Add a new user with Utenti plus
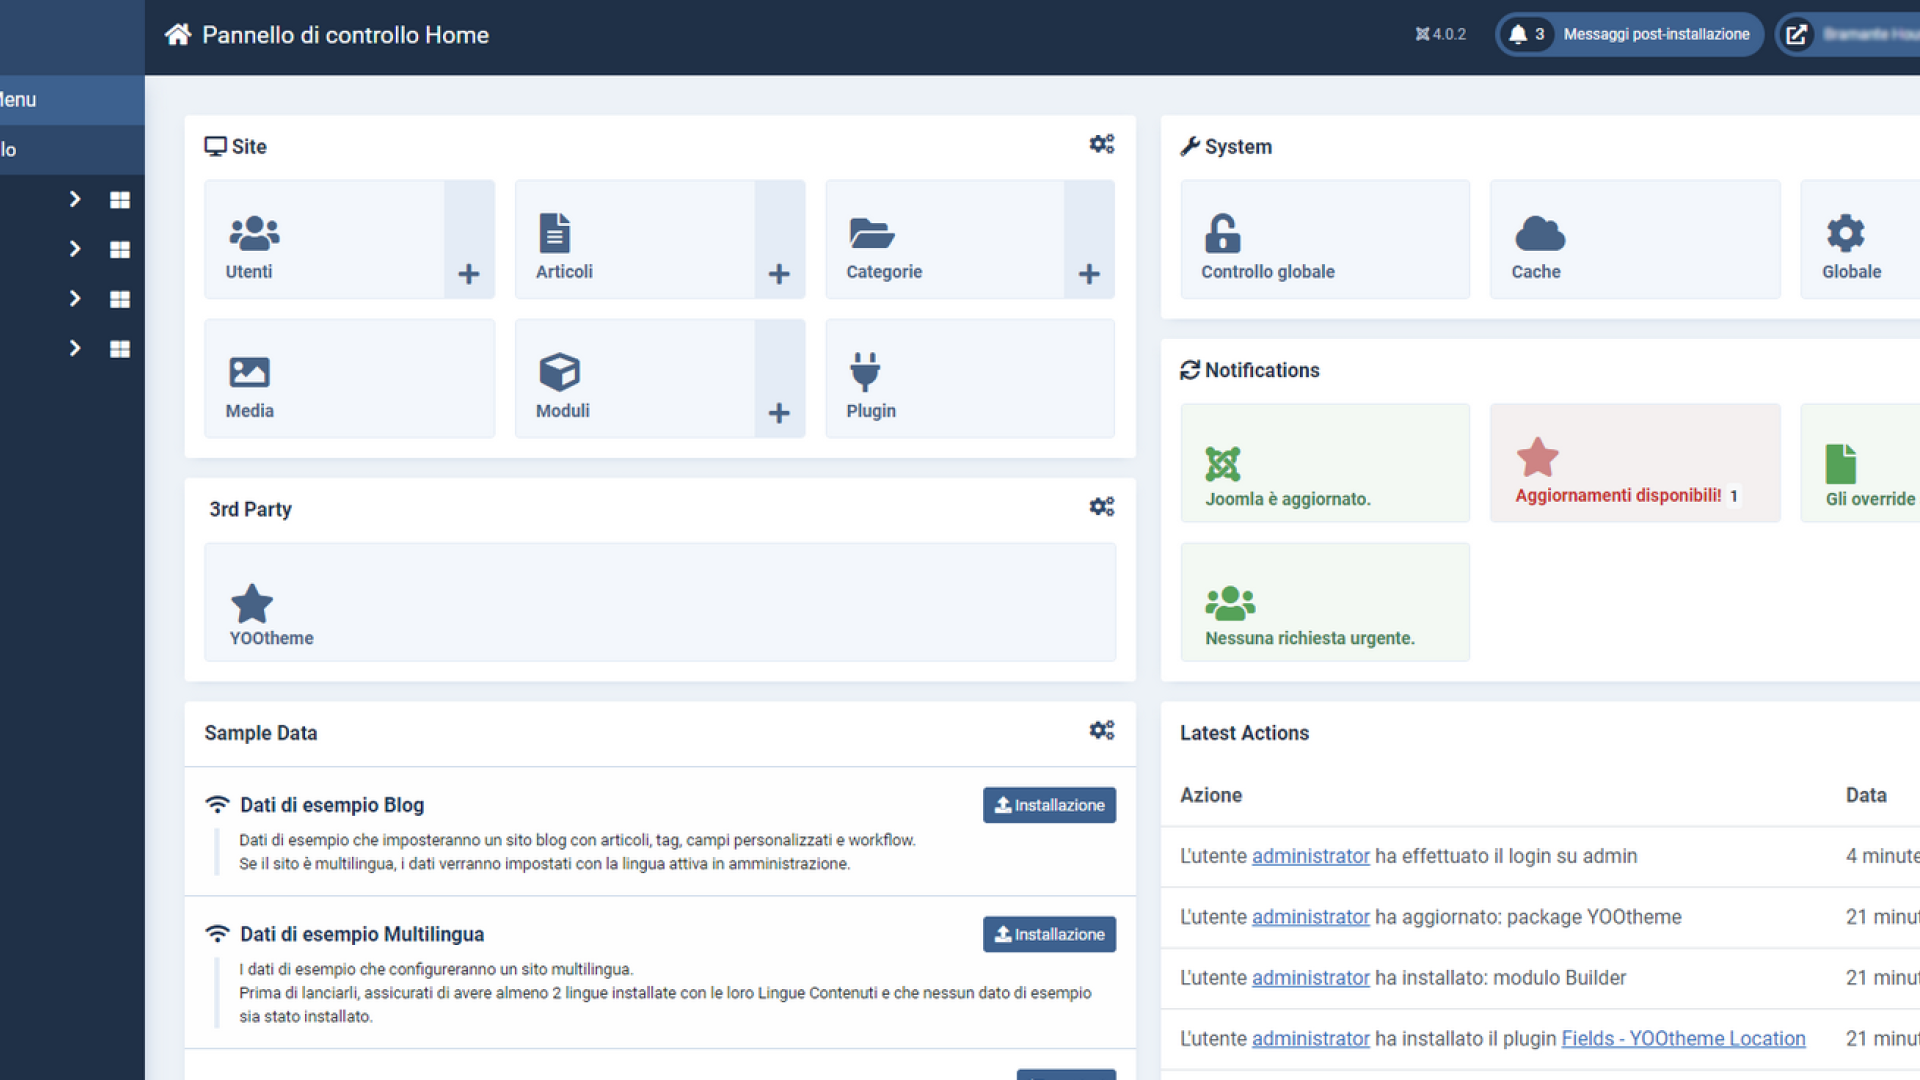This screenshot has height=1080, width=1920. point(469,239)
